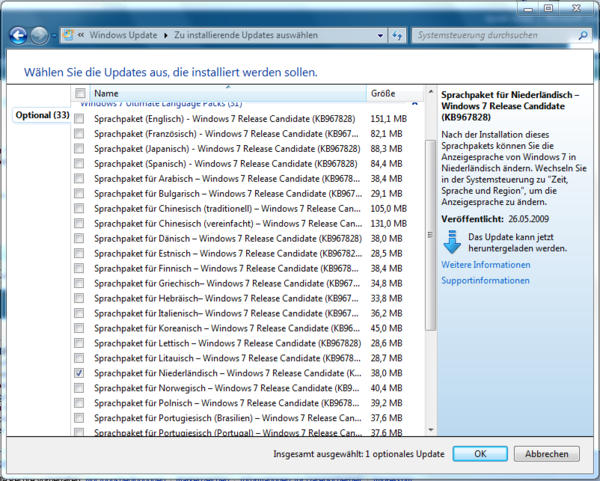Check the Sprachpaket für Koreanisch checkbox

pos(79,328)
